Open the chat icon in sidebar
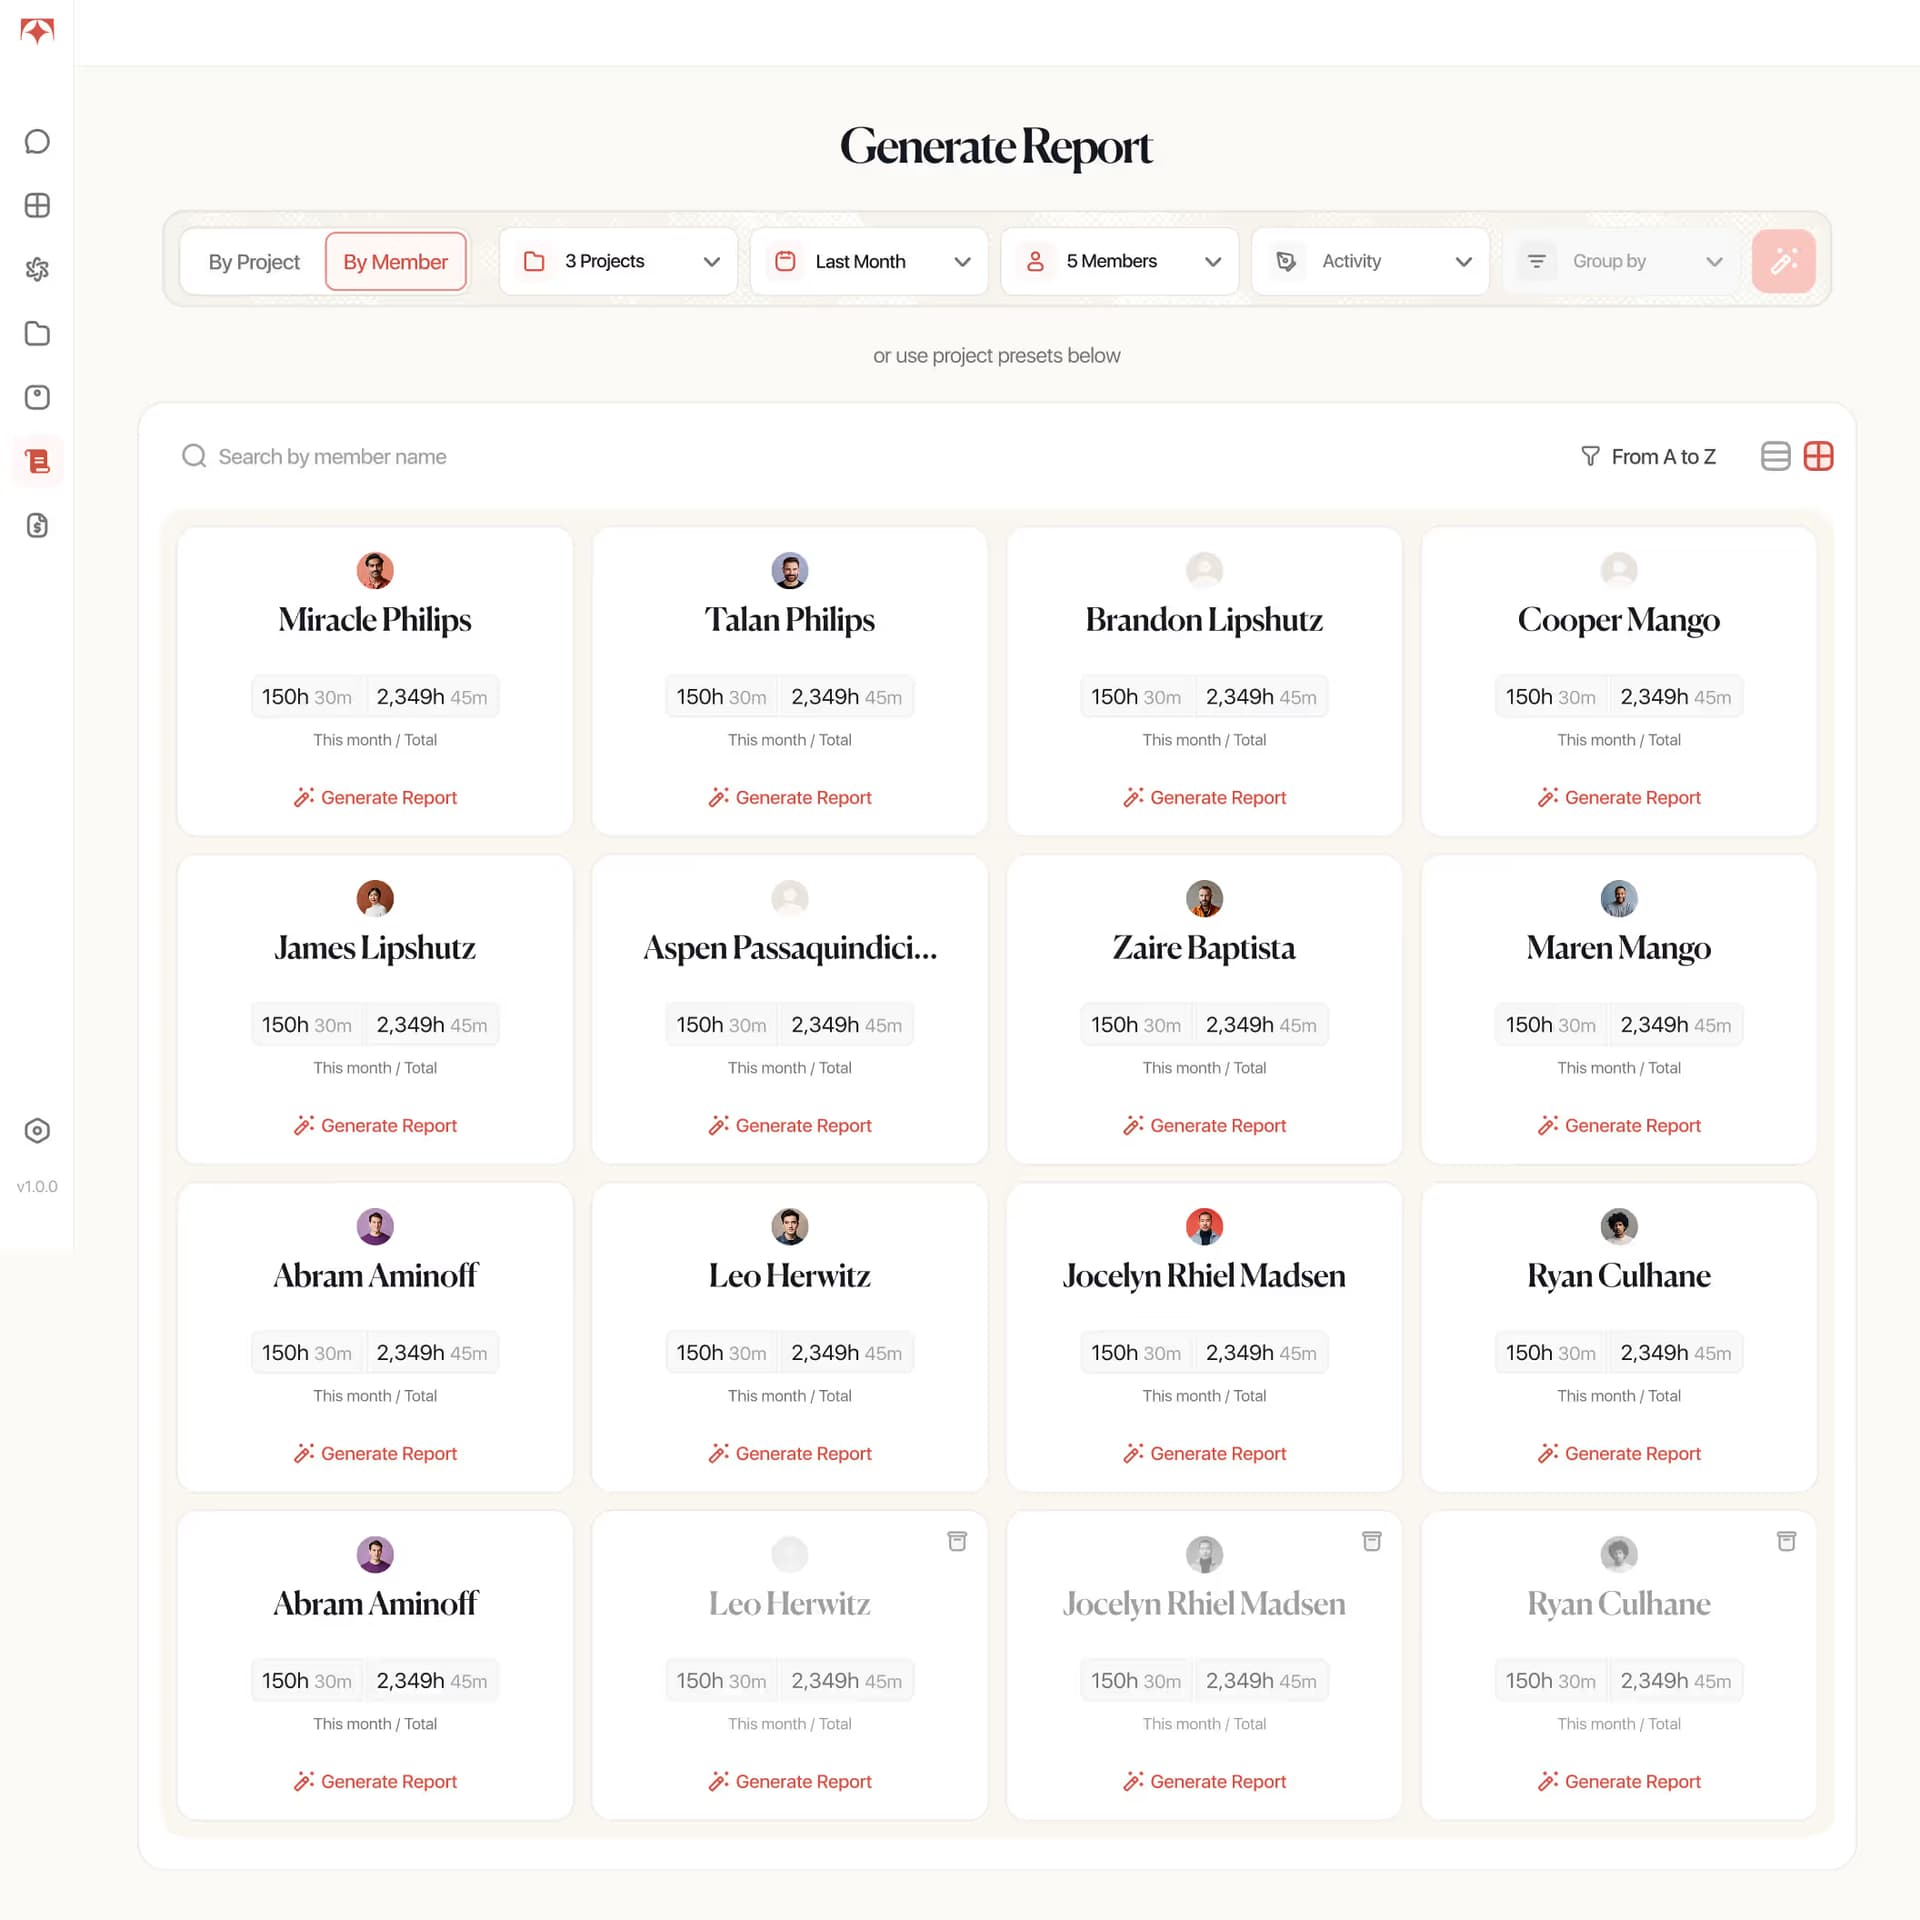 (x=37, y=142)
